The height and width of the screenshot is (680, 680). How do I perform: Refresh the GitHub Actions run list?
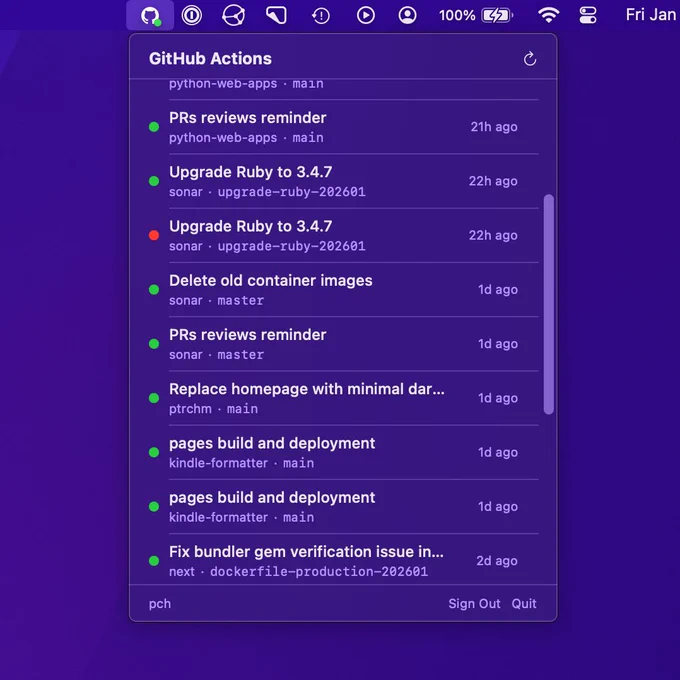(x=530, y=59)
